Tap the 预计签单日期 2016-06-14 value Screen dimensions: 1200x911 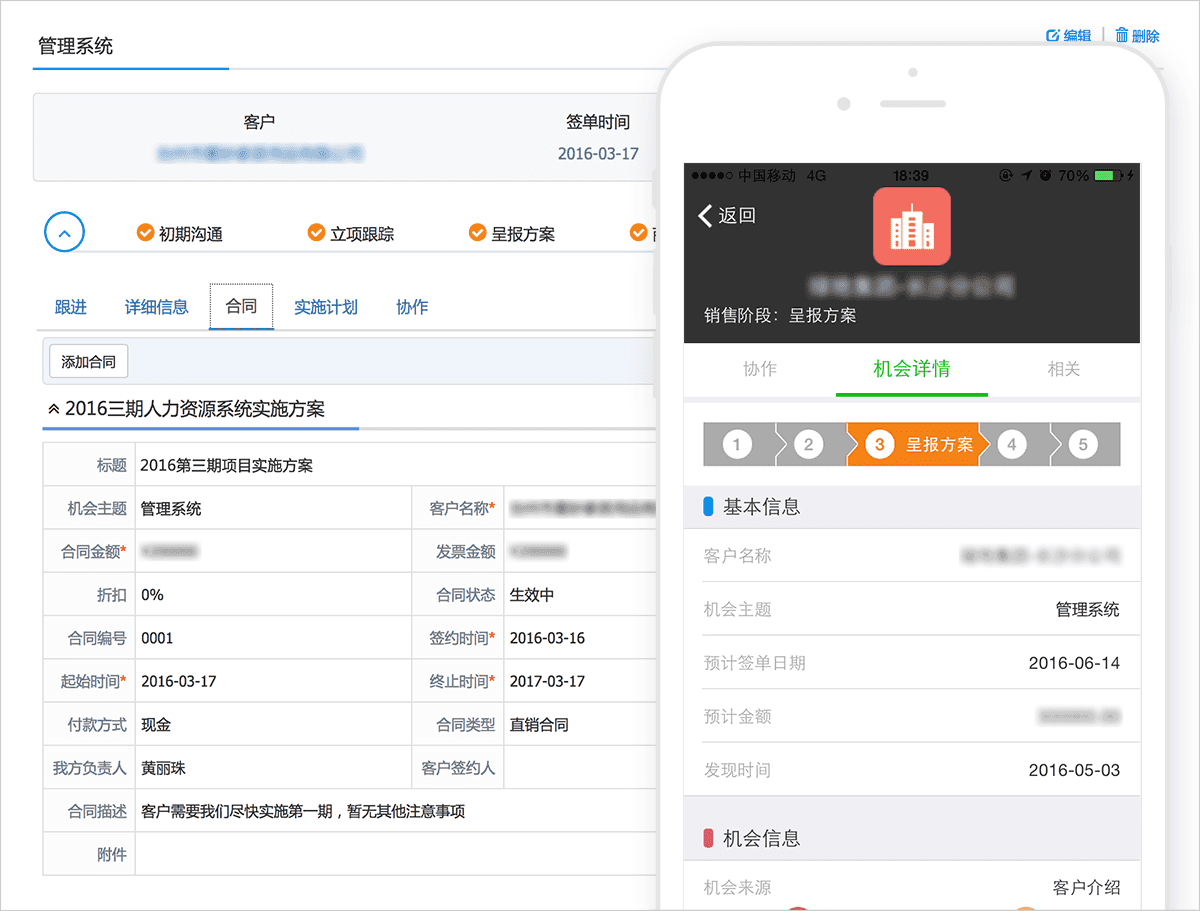pyautogui.click(x=1074, y=663)
